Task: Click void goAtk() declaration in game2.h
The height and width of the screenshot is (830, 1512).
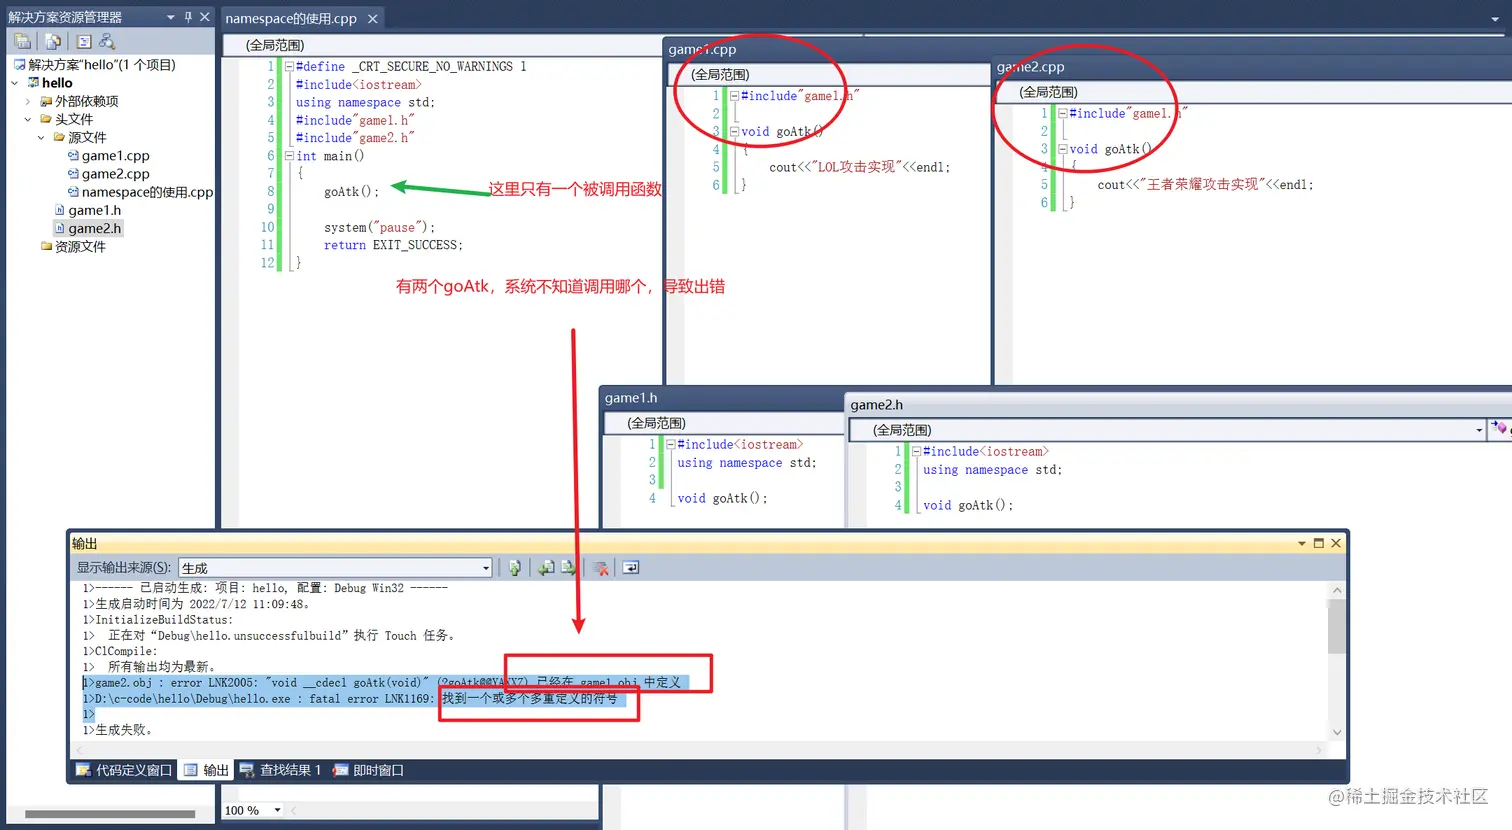Action: [968, 505]
